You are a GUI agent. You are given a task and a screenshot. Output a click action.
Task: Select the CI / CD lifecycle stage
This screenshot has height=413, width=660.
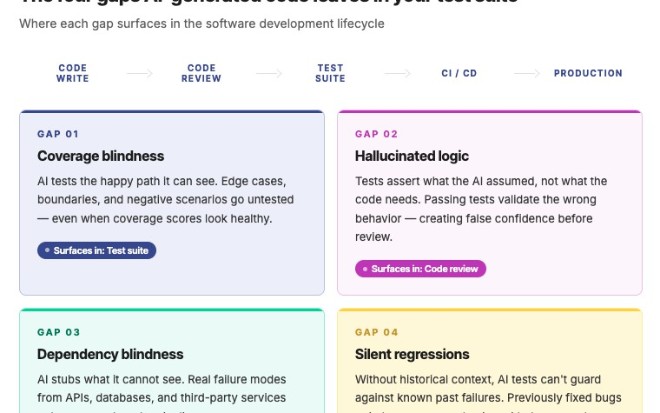pyautogui.click(x=459, y=73)
